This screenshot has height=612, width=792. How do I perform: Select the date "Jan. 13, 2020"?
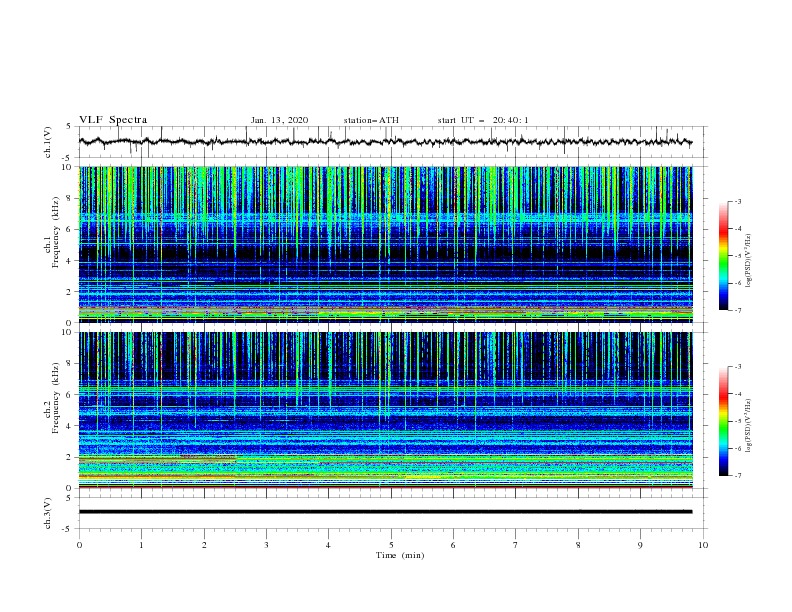(x=279, y=120)
